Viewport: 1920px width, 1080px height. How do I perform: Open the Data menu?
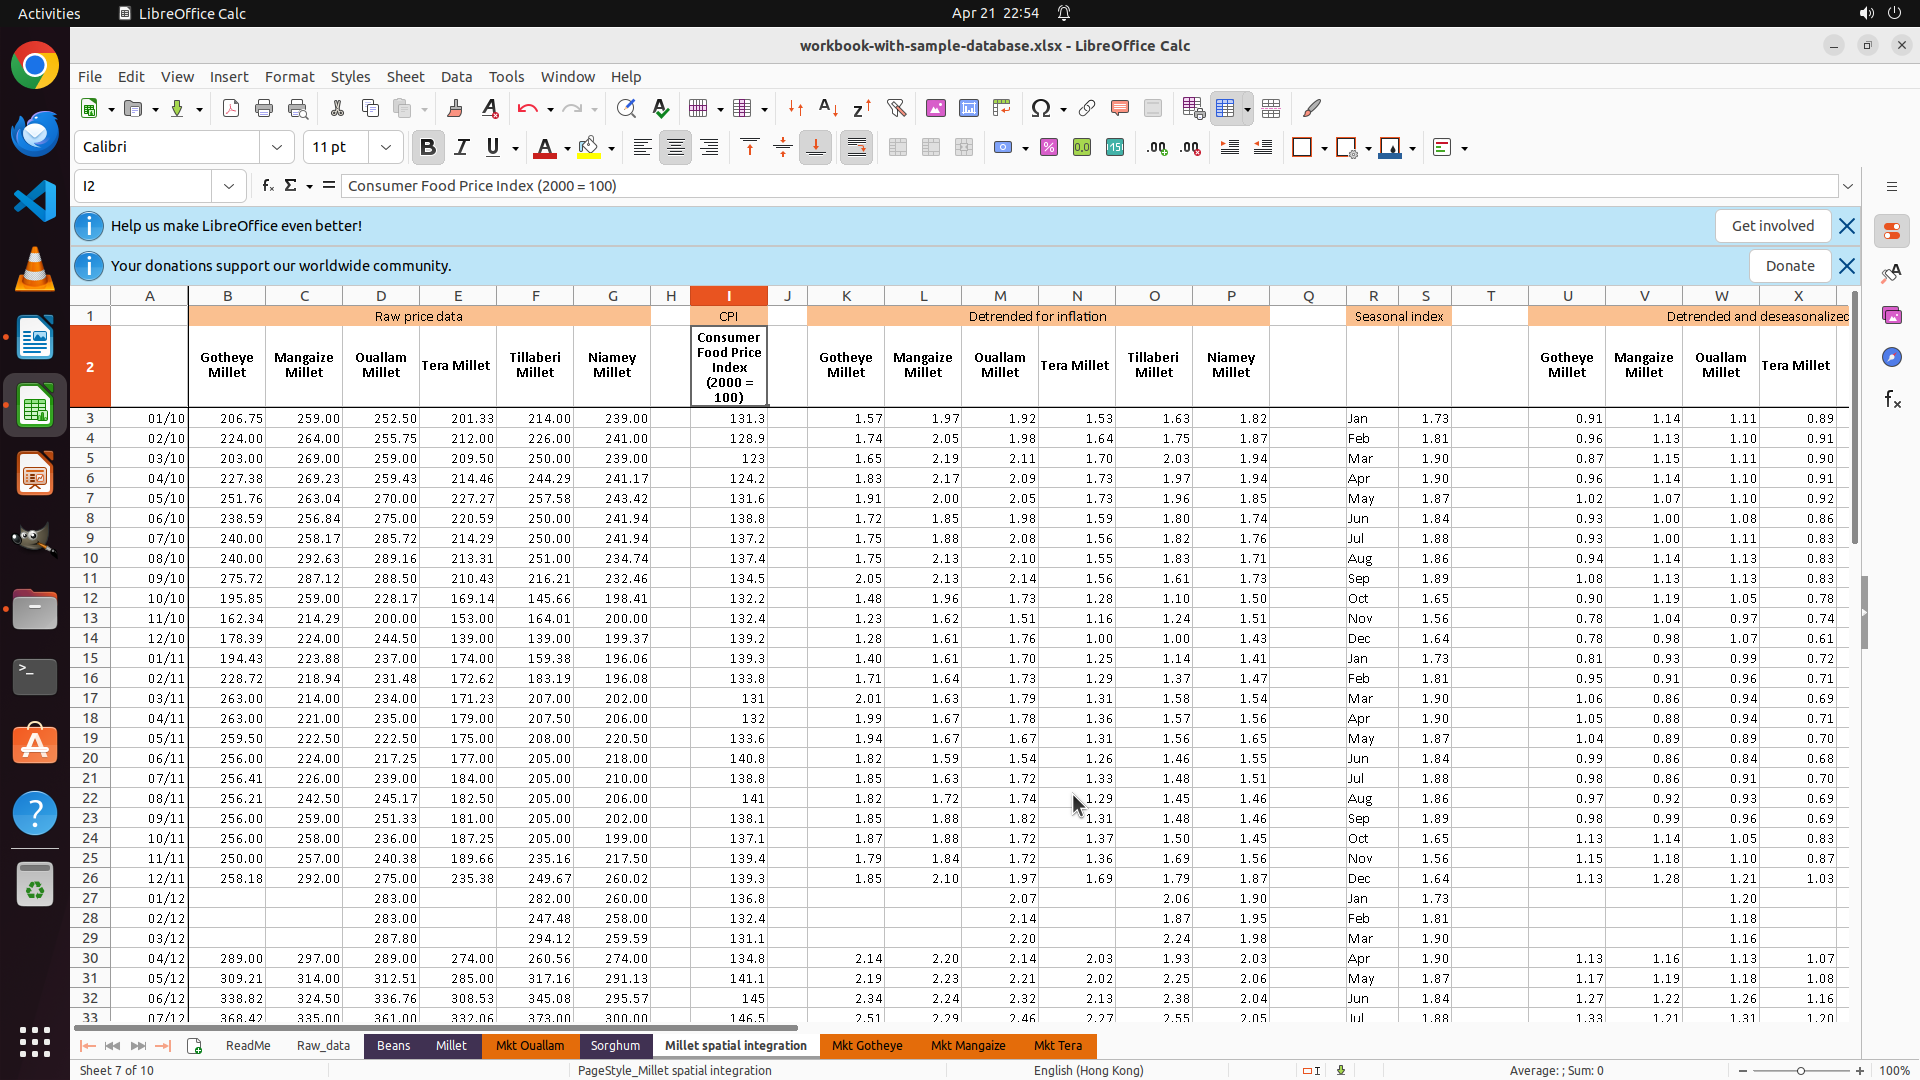coord(456,76)
